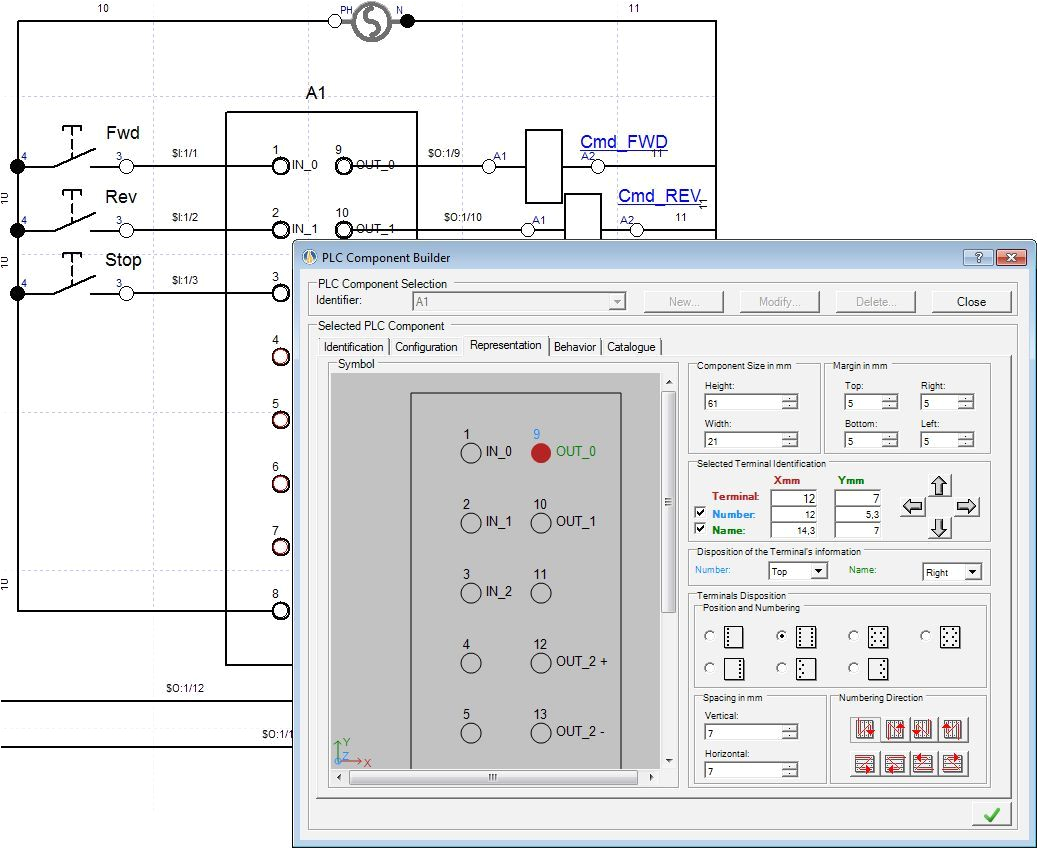The width and height of the screenshot is (1038, 849).
Task: Click the up arrow to move terminal identification
Action: [x=938, y=487]
